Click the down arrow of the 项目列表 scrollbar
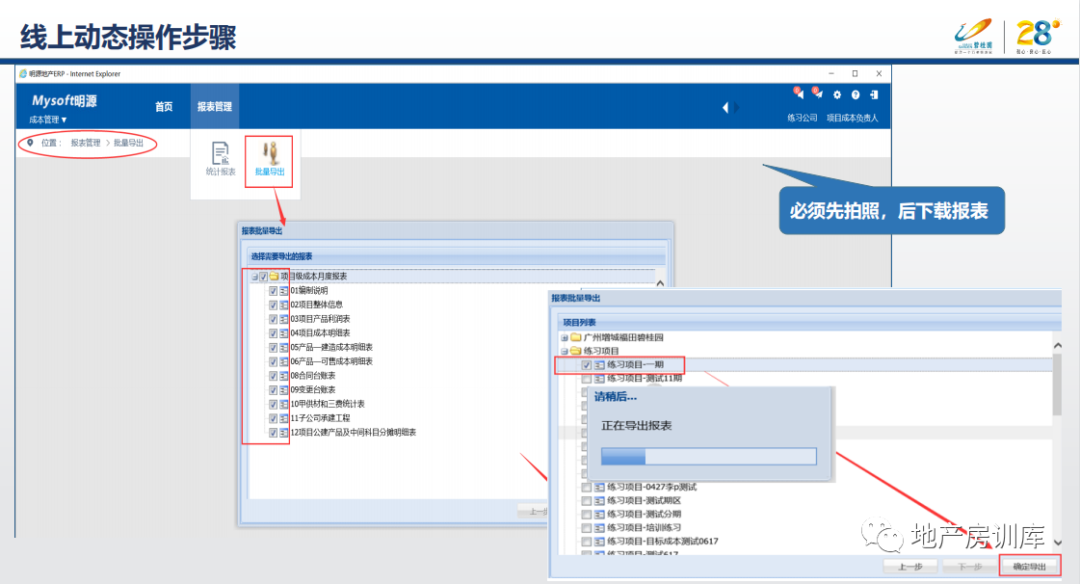 [x=1057, y=543]
